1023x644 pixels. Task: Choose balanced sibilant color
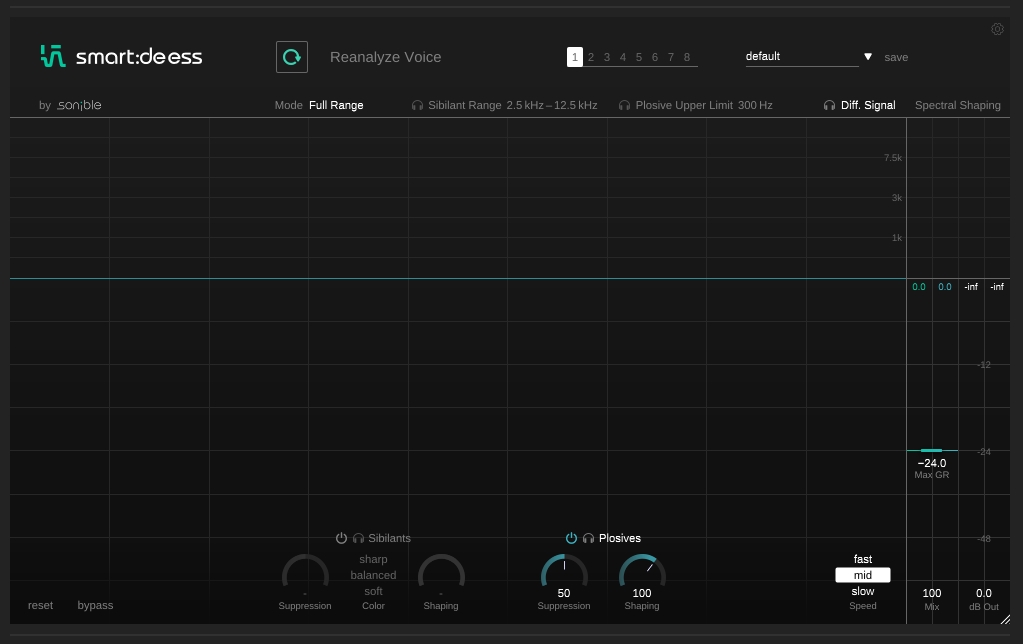coord(373,575)
